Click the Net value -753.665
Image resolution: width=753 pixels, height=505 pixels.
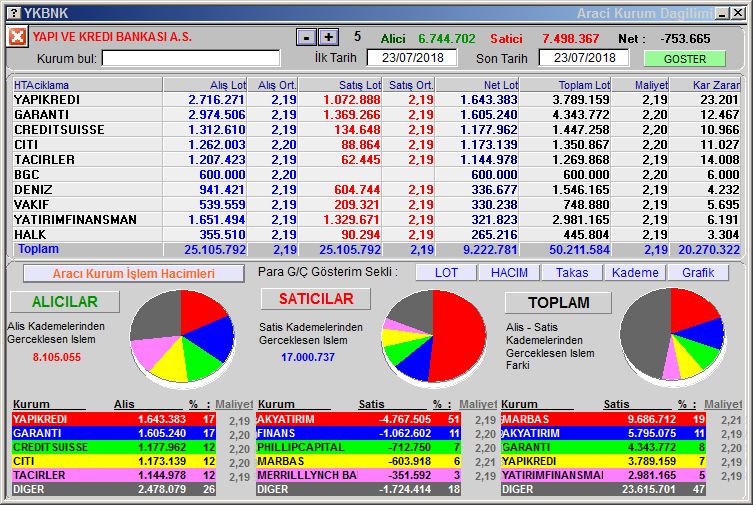point(685,39)
